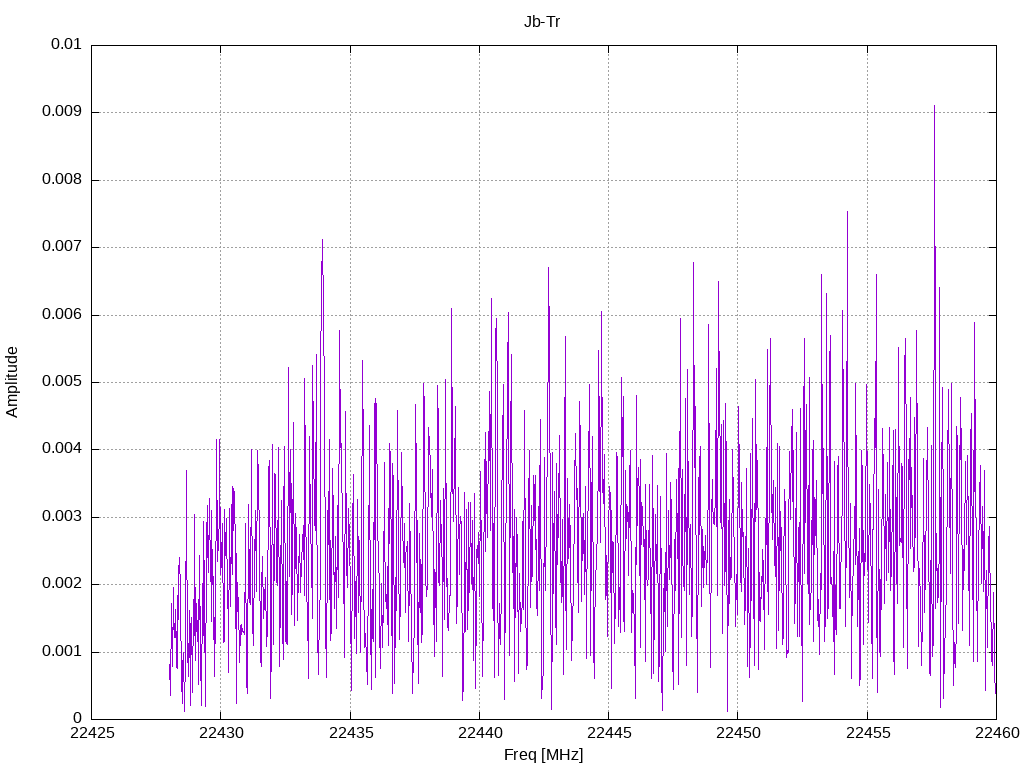The width and height of the screenshot is (1024, 768).
Task: Click the 'Freq [MHz]' x-axis label
Action: (x=543, y=755)
